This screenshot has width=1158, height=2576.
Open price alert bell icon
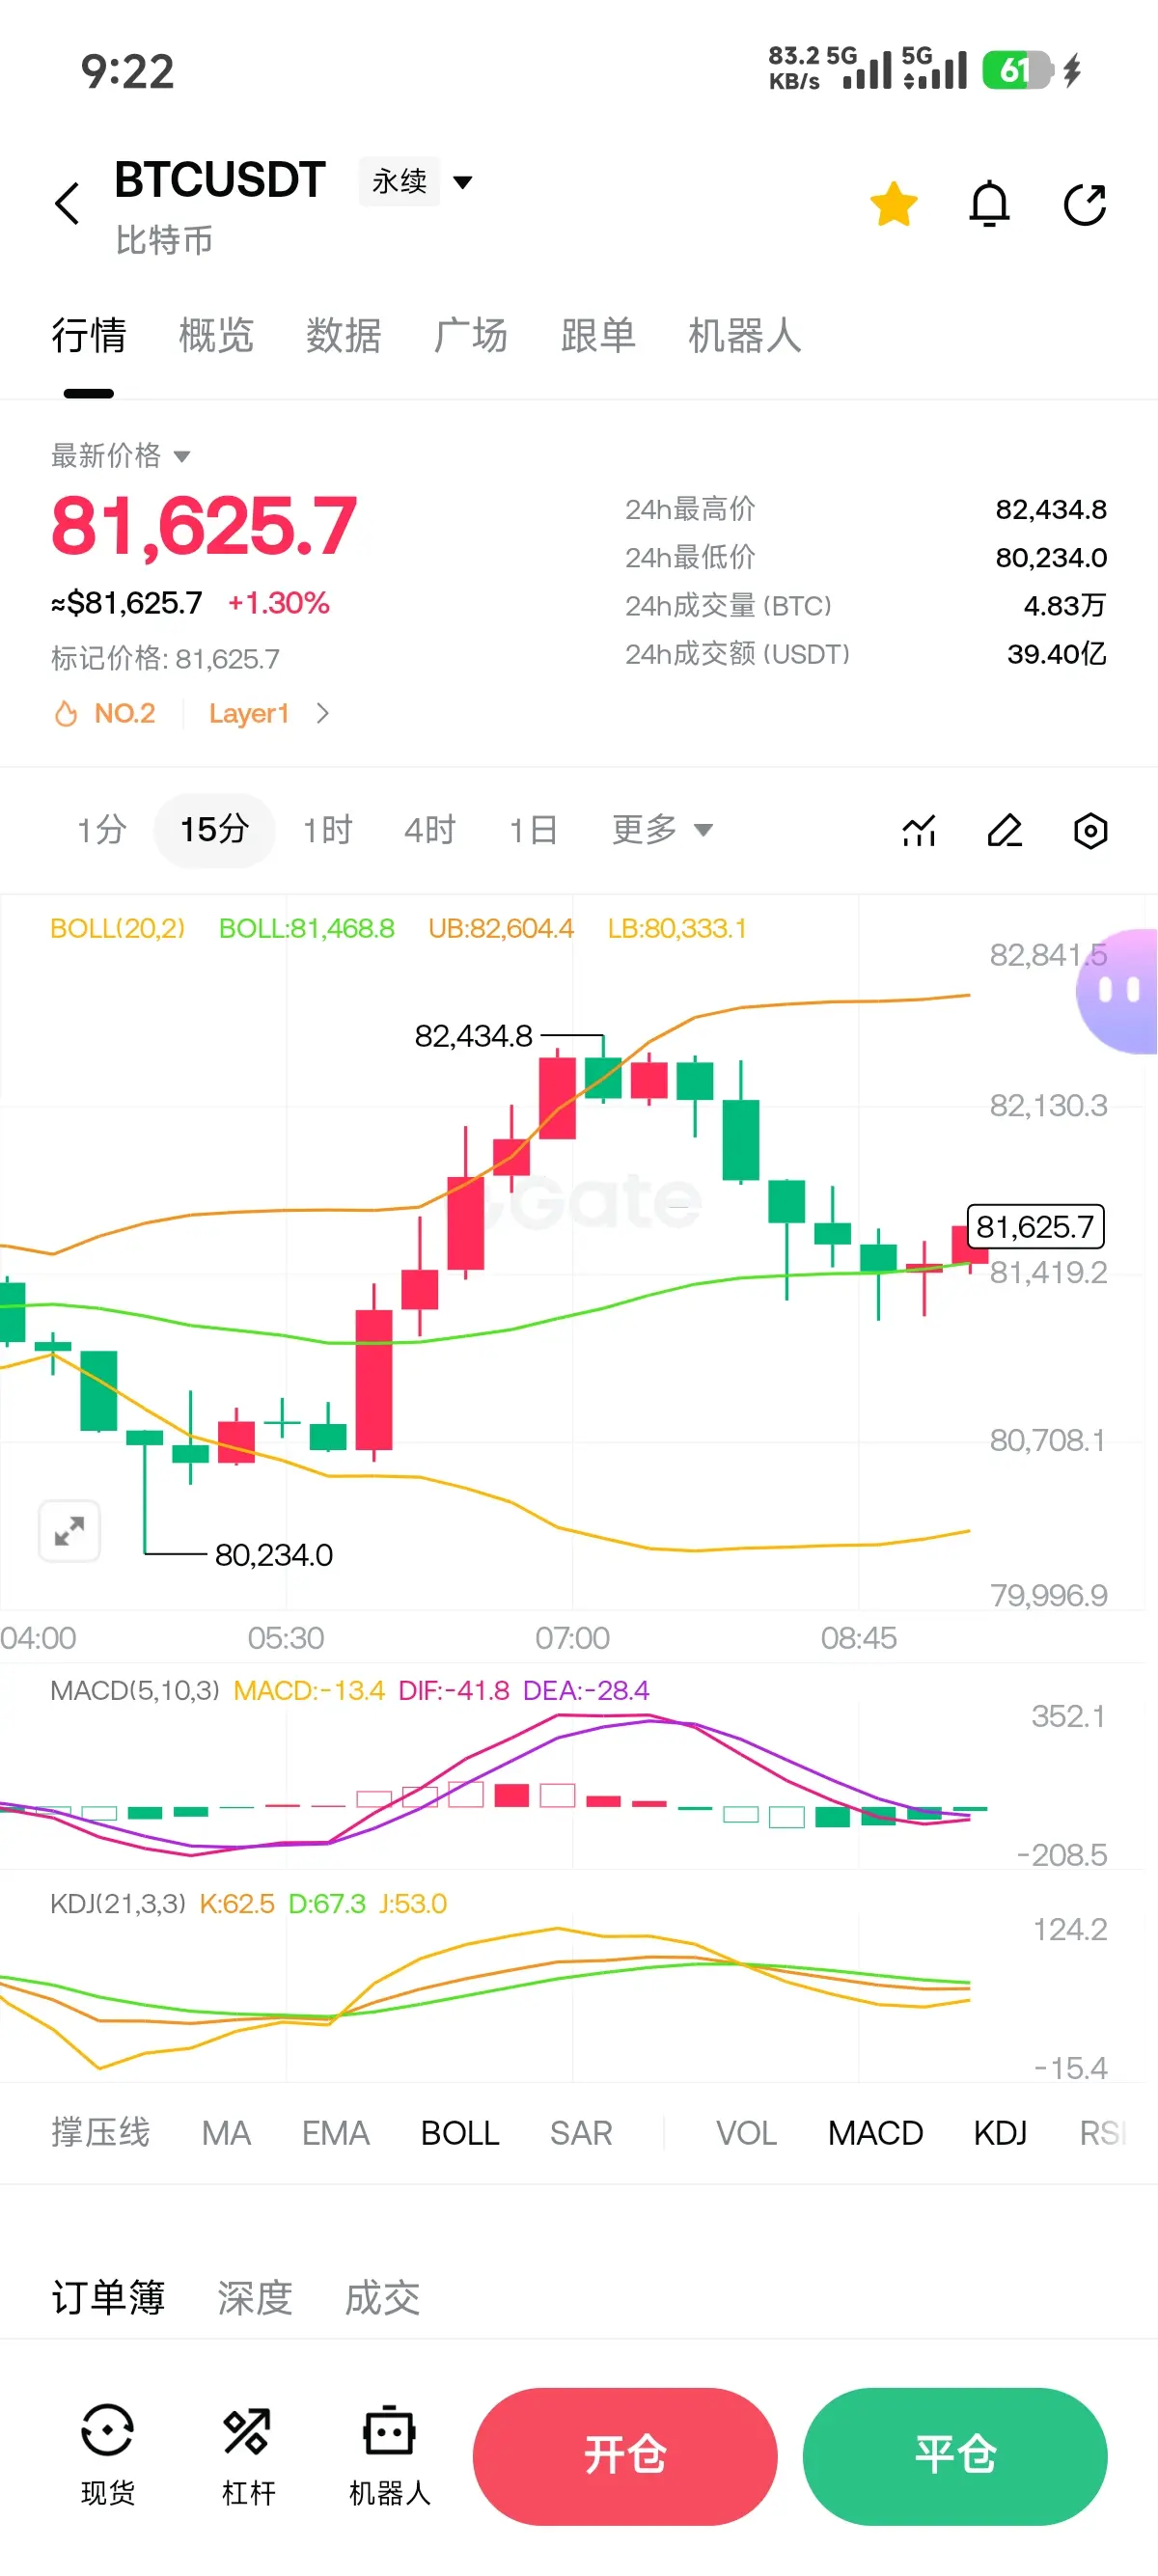pos(989,204)
